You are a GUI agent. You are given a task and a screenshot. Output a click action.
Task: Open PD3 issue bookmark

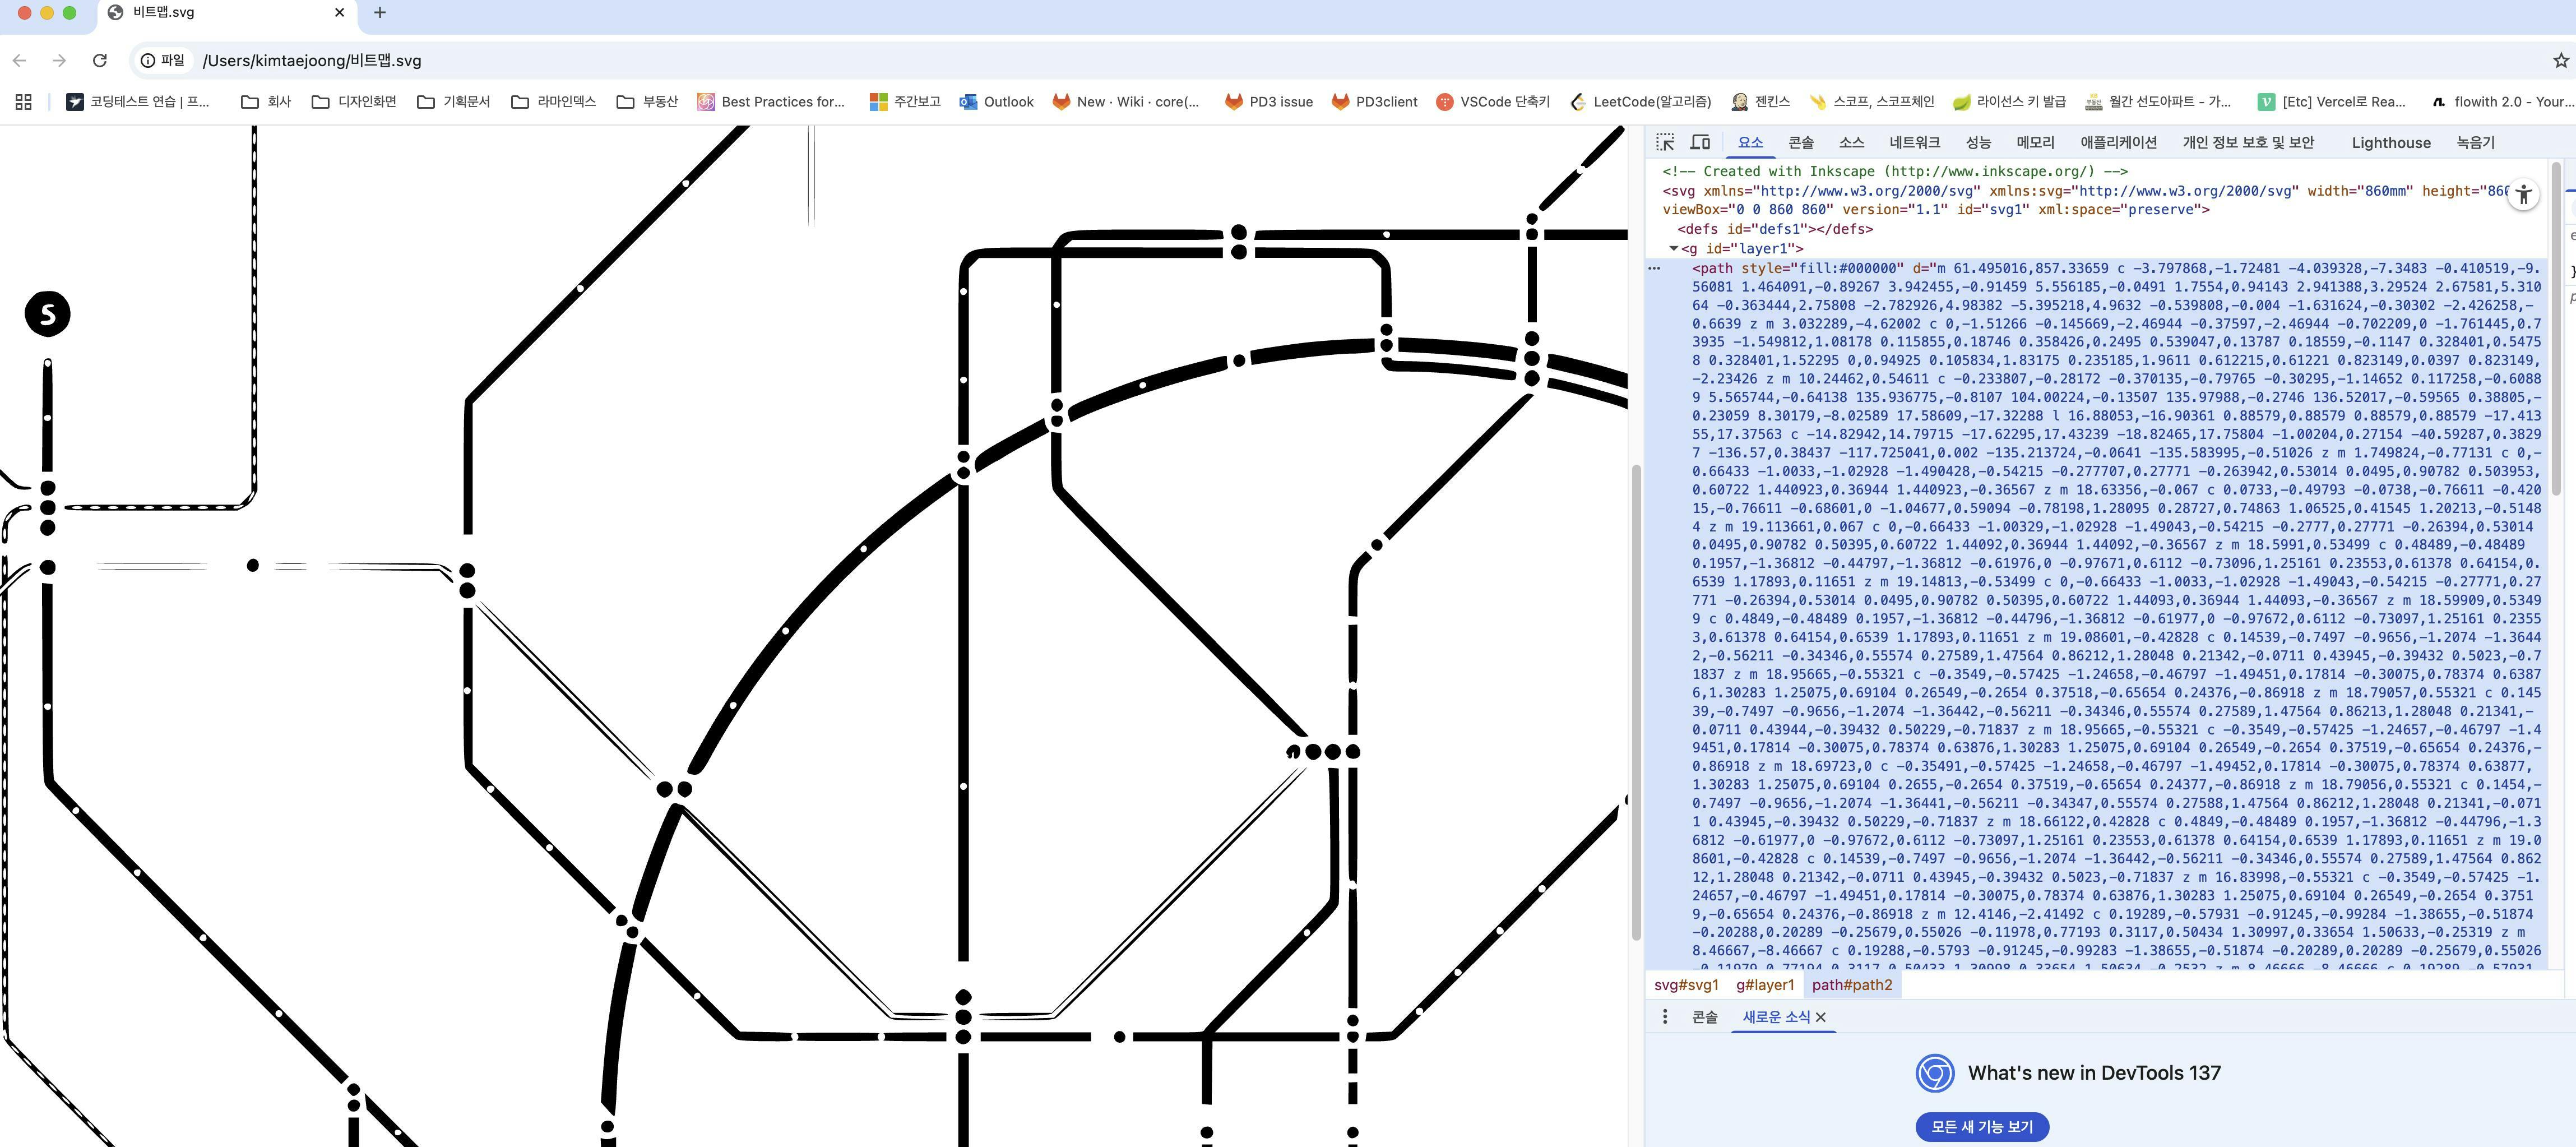1269,102
